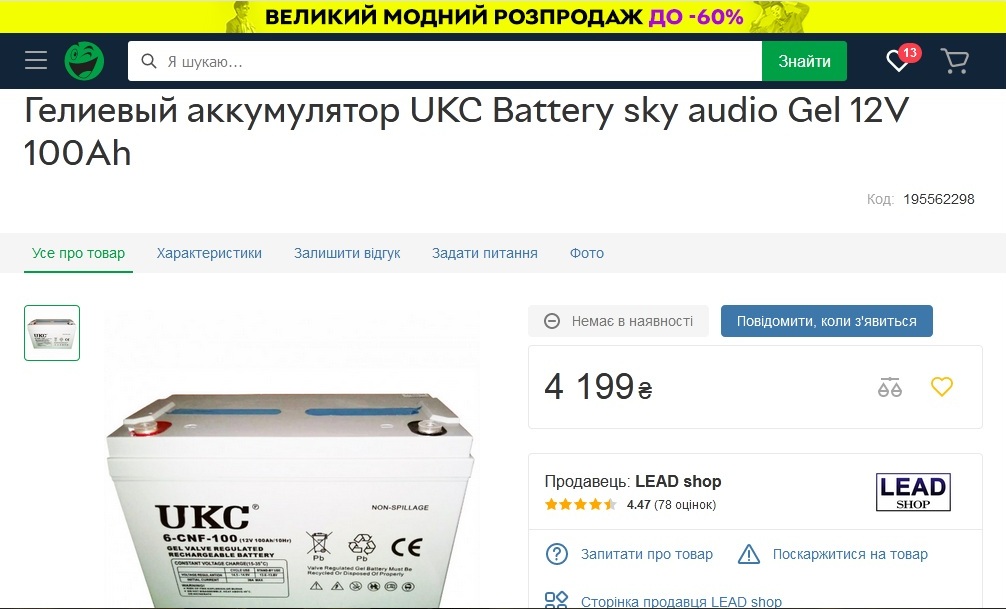Select the Фото tab
The height and width of the screenshot is (609, 1006).
coord(586,253)
